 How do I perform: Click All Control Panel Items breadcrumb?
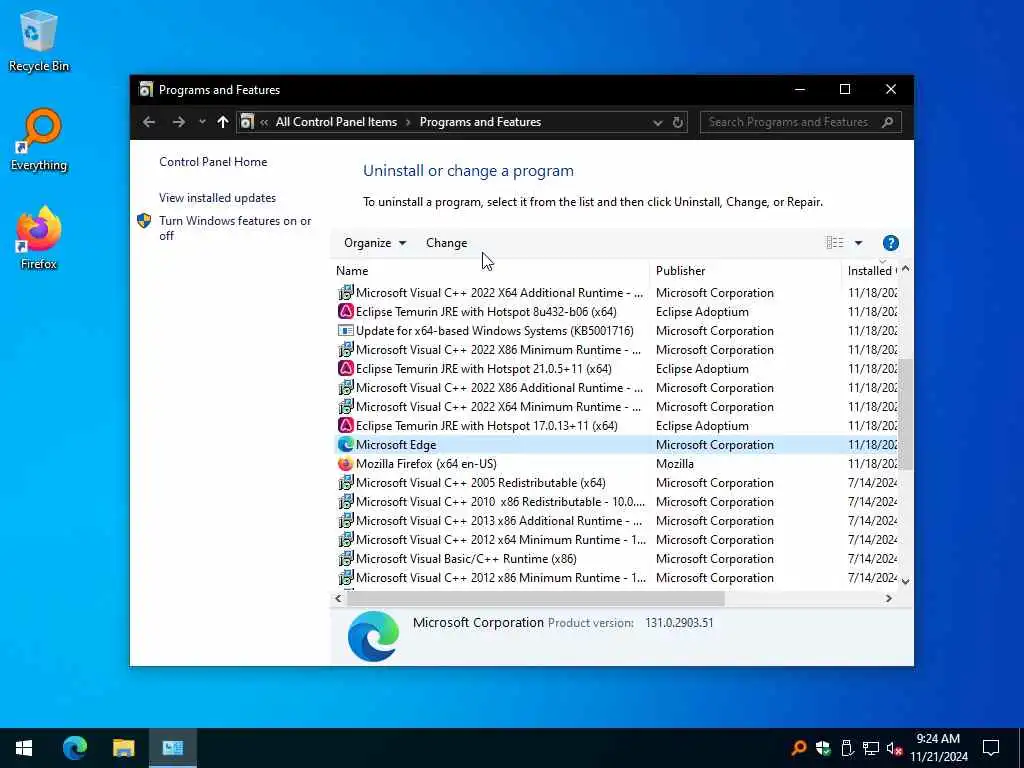(336, 122)
